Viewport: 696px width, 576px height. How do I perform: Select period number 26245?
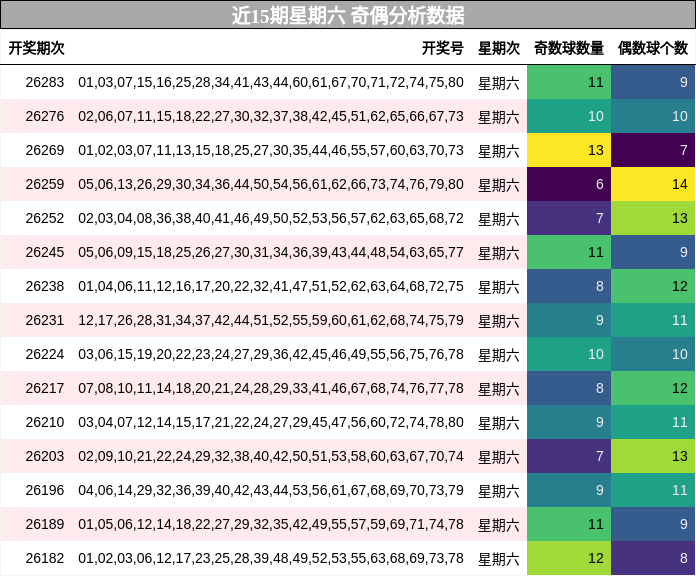point(44,252)
